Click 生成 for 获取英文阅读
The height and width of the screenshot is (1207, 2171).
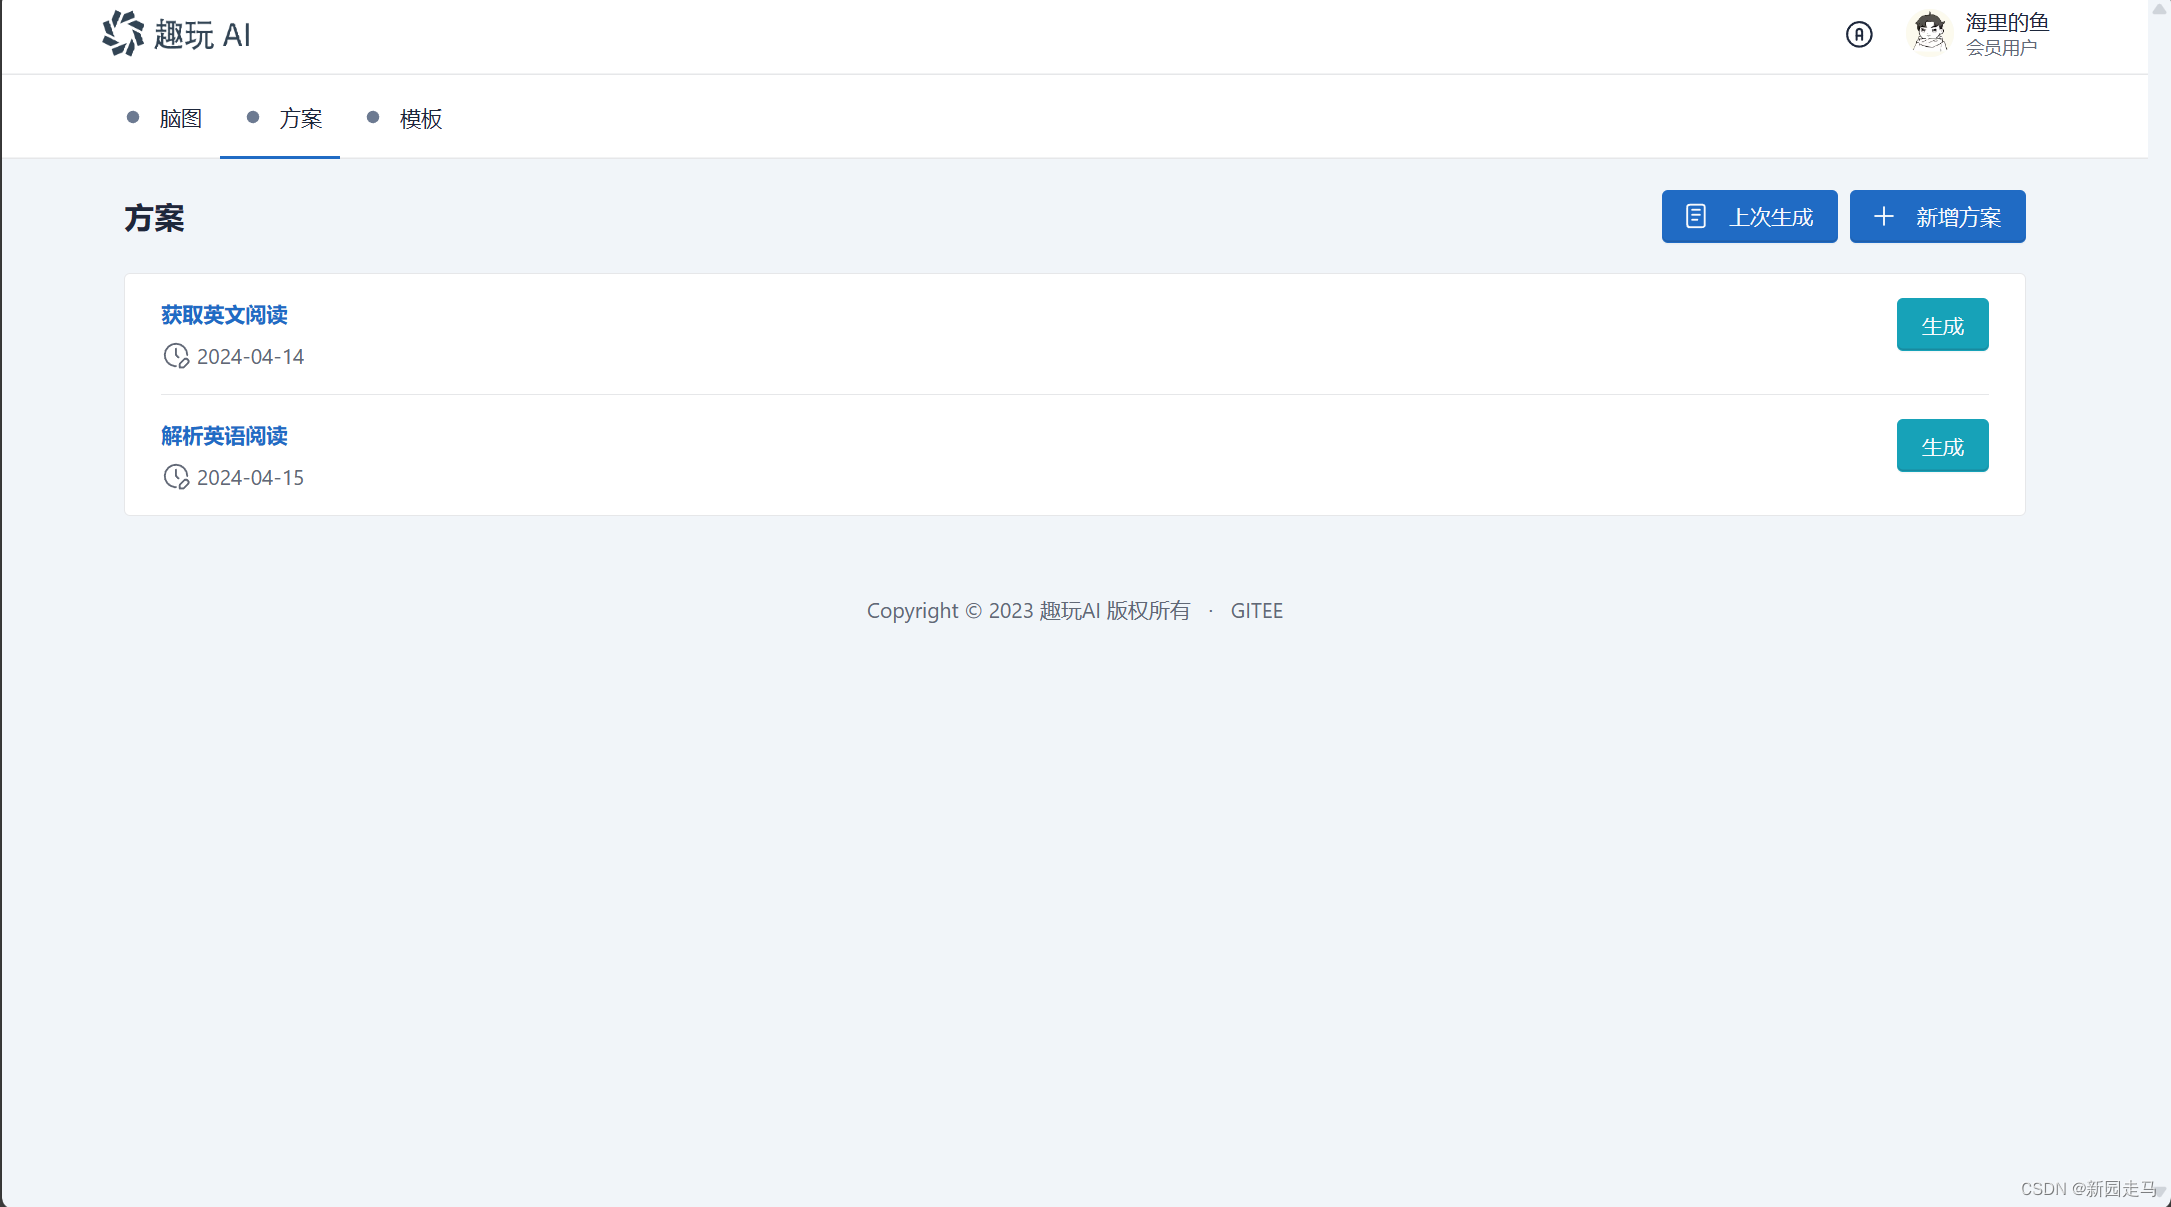[x=1942, y=325]
